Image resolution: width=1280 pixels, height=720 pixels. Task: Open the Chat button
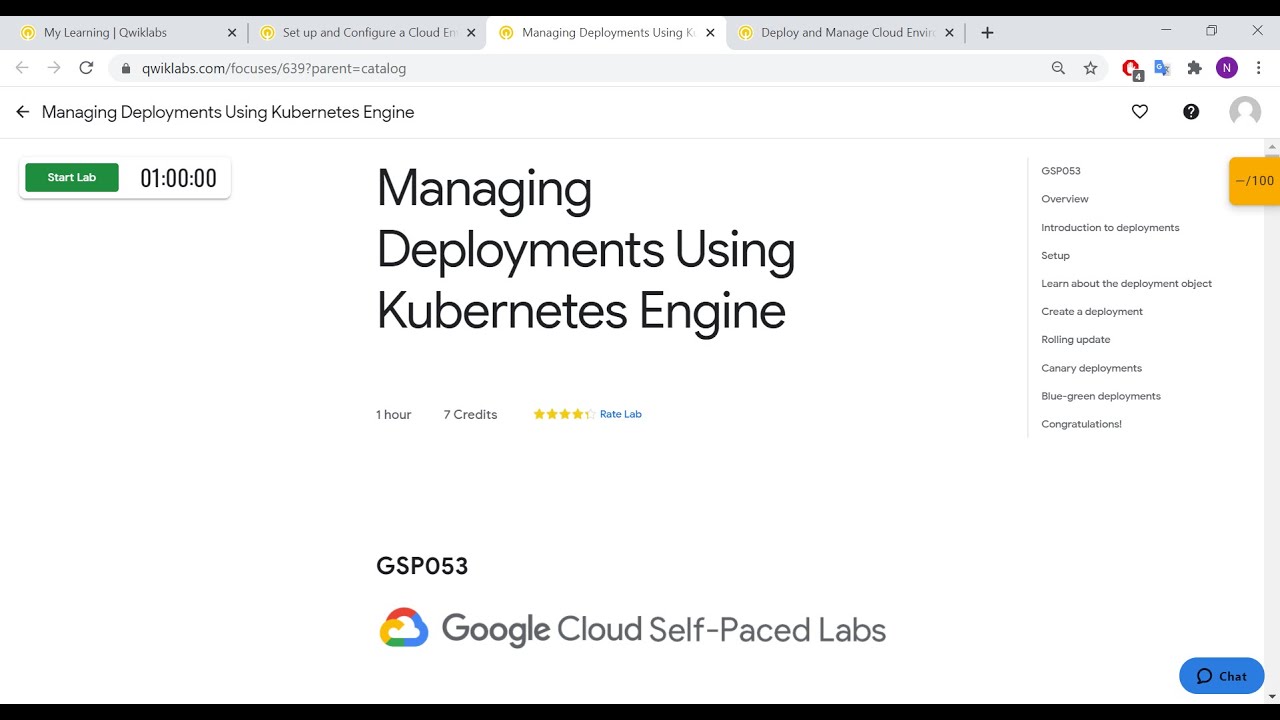click(1222, 676)
